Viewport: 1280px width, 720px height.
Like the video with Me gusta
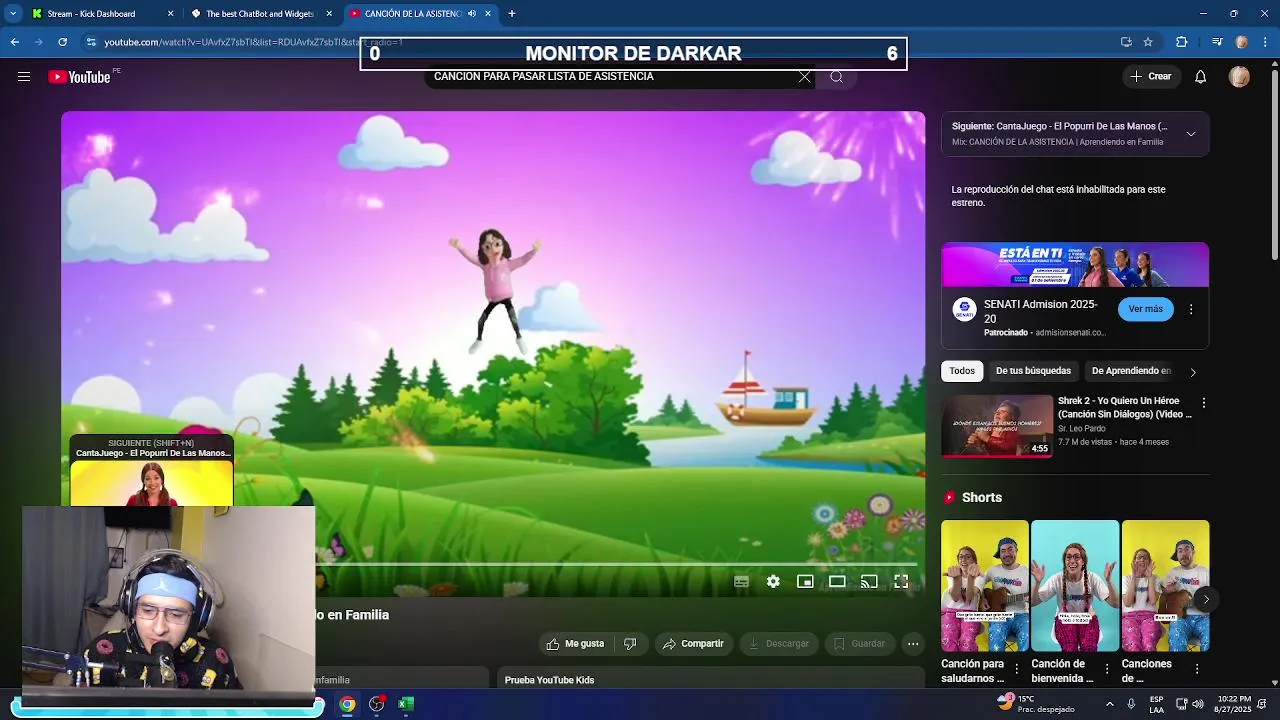click(575, 644)
